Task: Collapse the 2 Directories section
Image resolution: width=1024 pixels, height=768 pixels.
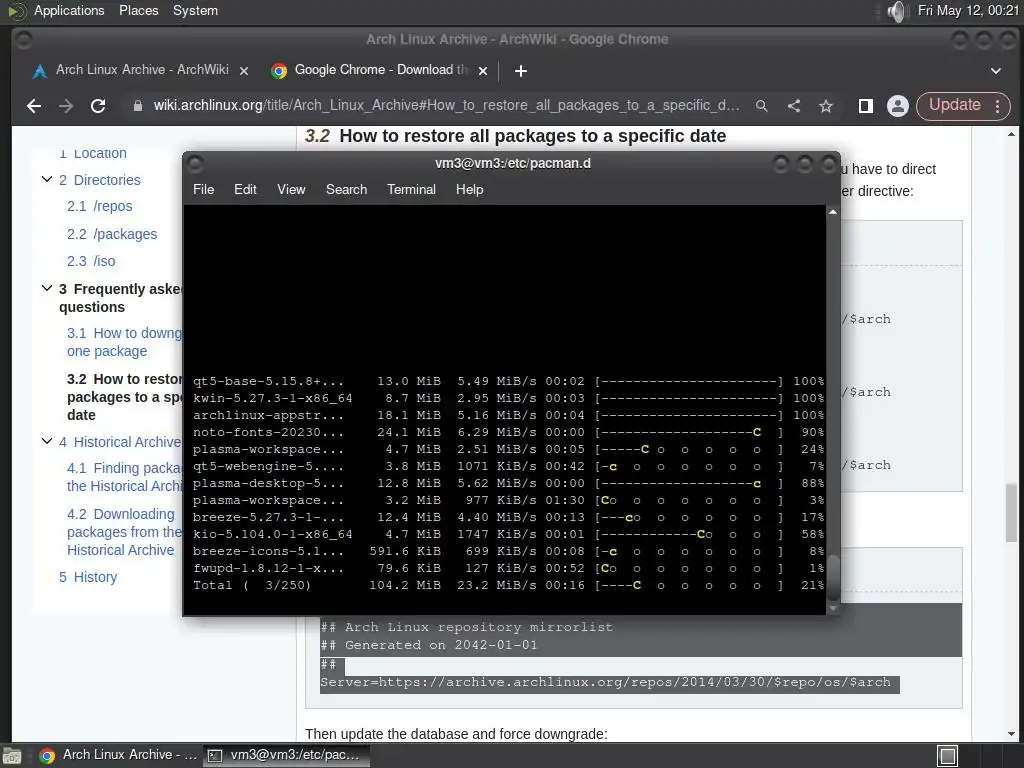Action: [x=47, y=179]
